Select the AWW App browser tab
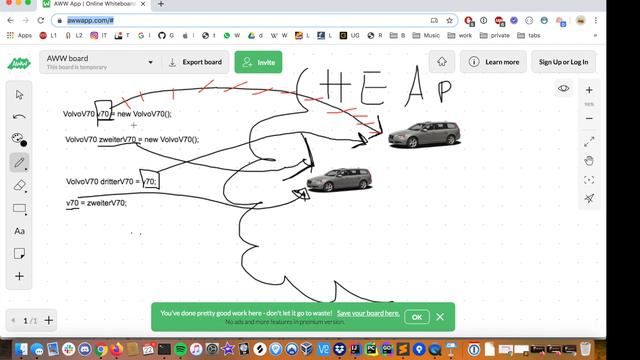 click(x=95, y=4)
